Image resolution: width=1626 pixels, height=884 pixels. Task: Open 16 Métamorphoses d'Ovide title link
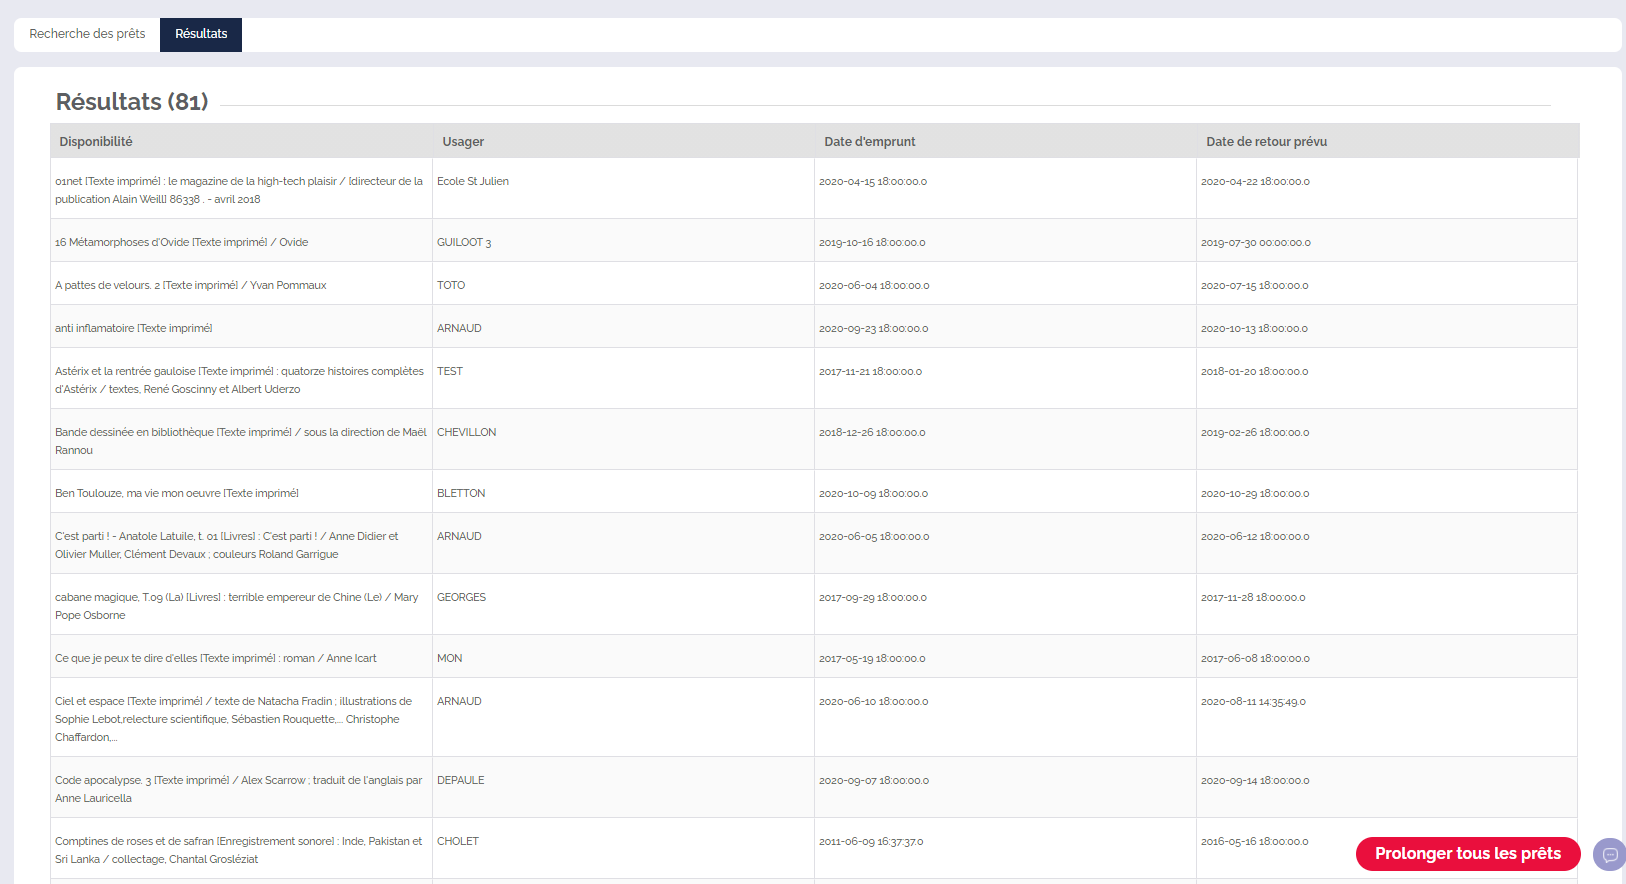[181, 242]
